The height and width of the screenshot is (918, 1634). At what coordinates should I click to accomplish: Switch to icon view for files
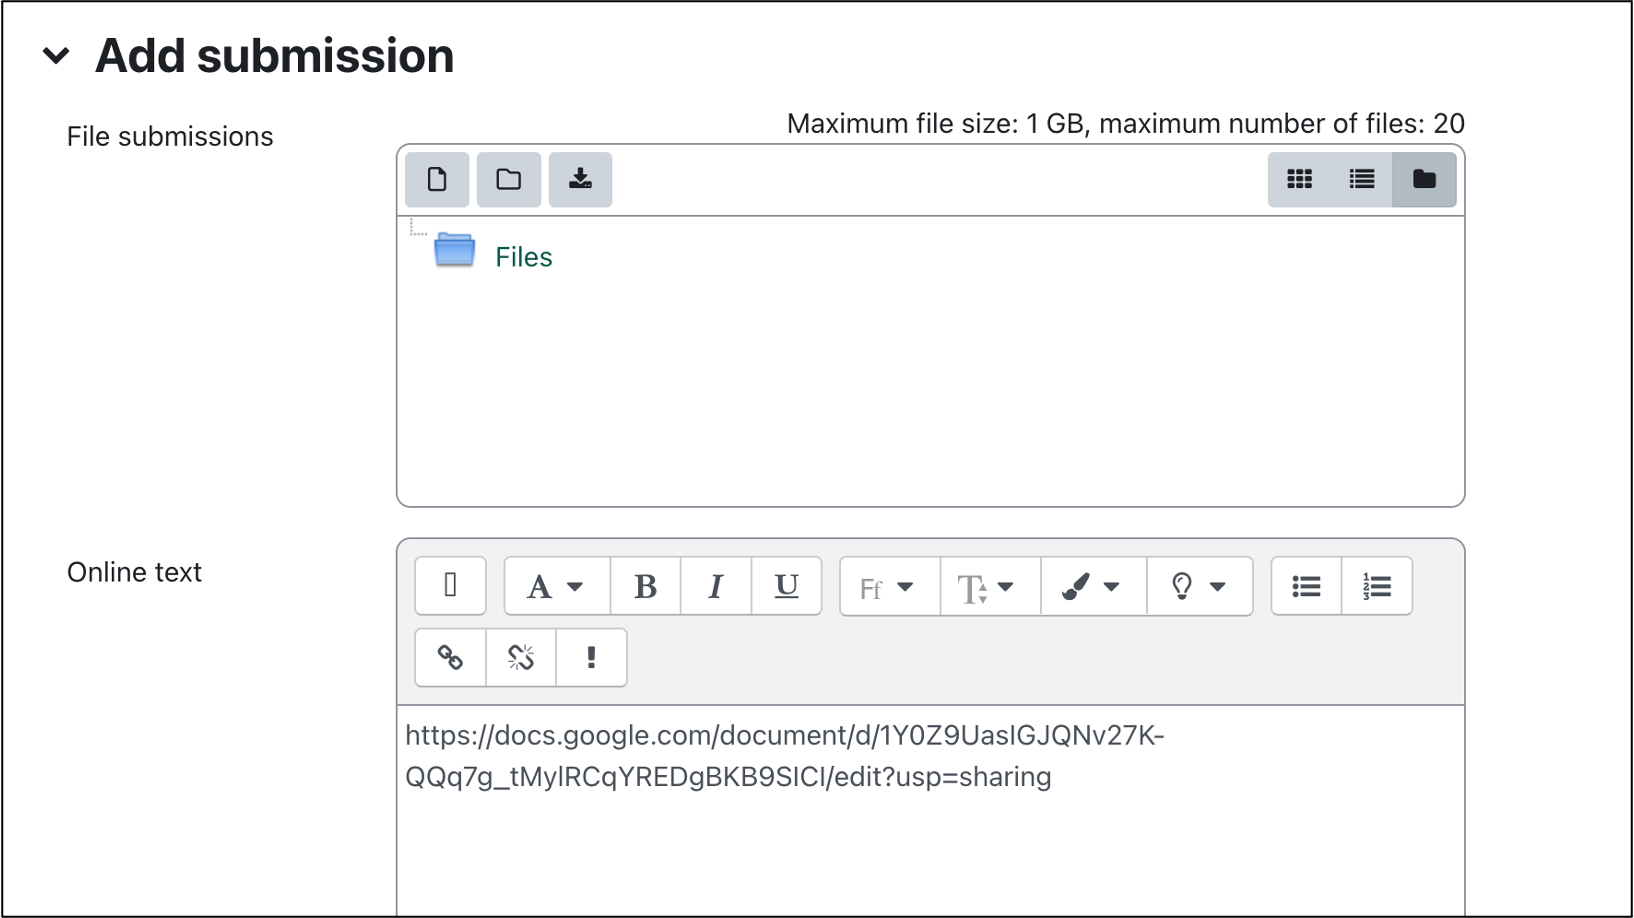1299,180
